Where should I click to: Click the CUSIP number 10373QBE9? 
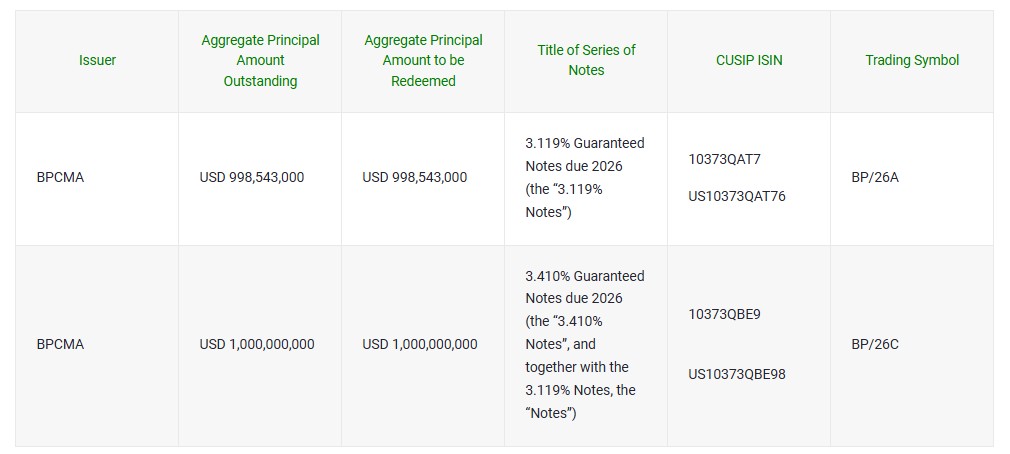tap(725, 314)
